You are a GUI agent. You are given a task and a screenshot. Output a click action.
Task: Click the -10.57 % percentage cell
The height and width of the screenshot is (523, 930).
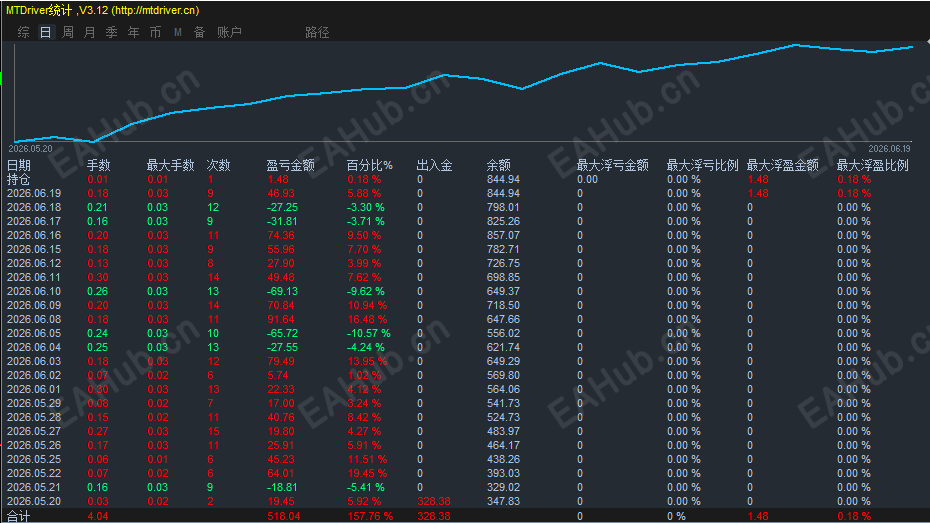tap(369, 333)
